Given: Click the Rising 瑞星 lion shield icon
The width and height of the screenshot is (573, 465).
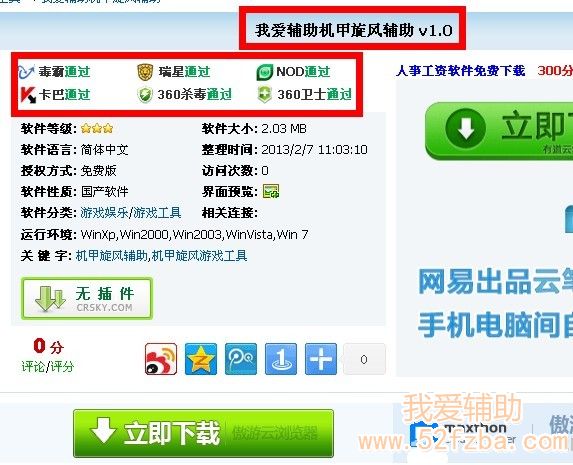Looking at the screenshot, I should pos(145,72).
